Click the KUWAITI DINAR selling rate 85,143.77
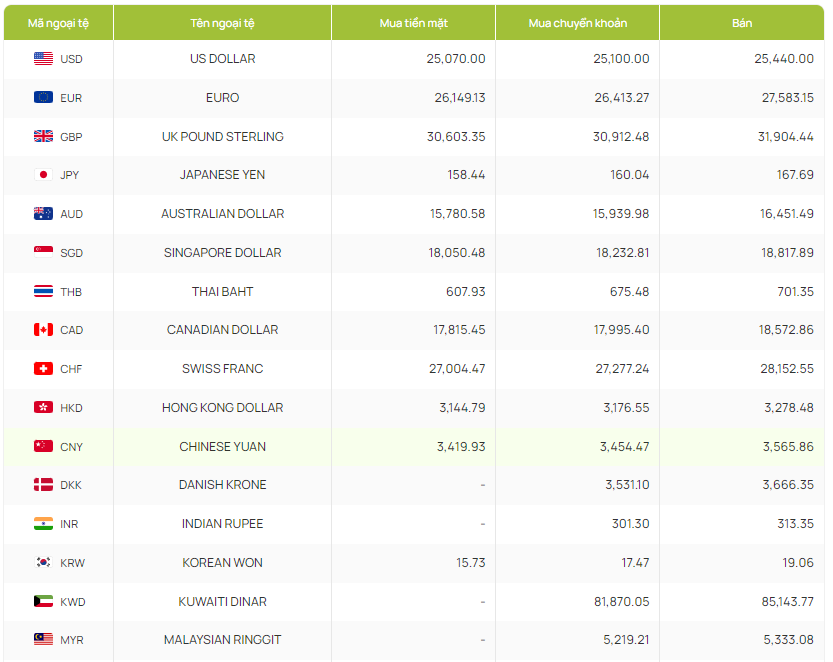The image size is (833, 662). 784,602
